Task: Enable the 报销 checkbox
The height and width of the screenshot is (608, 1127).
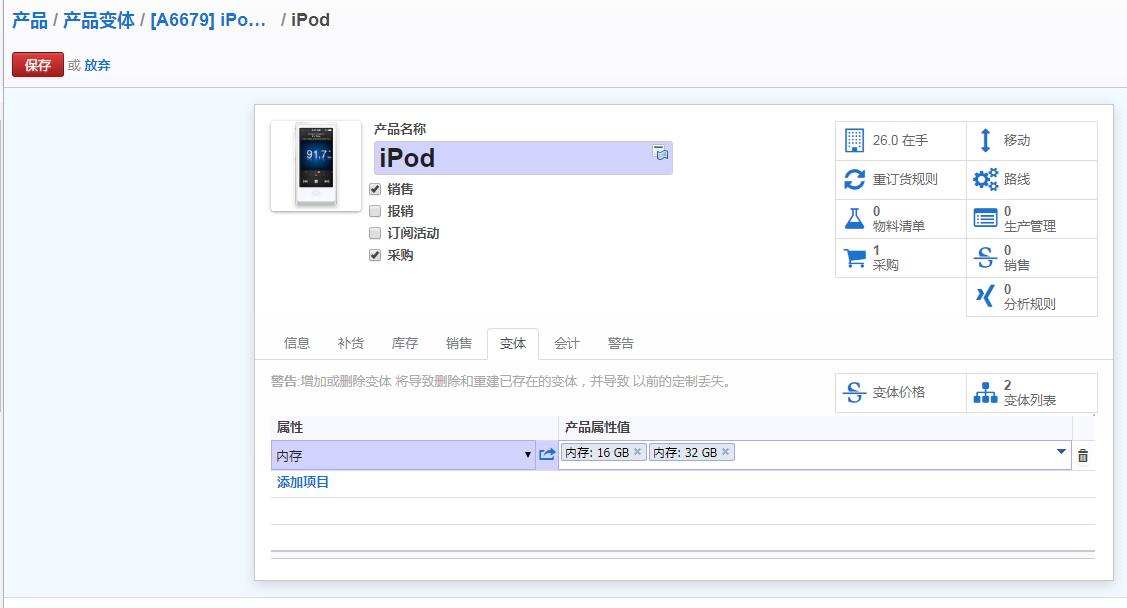Action: tap(374, 211)
